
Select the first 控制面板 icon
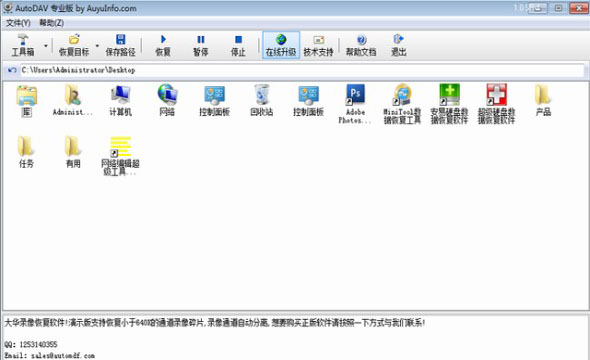(214, 101)
